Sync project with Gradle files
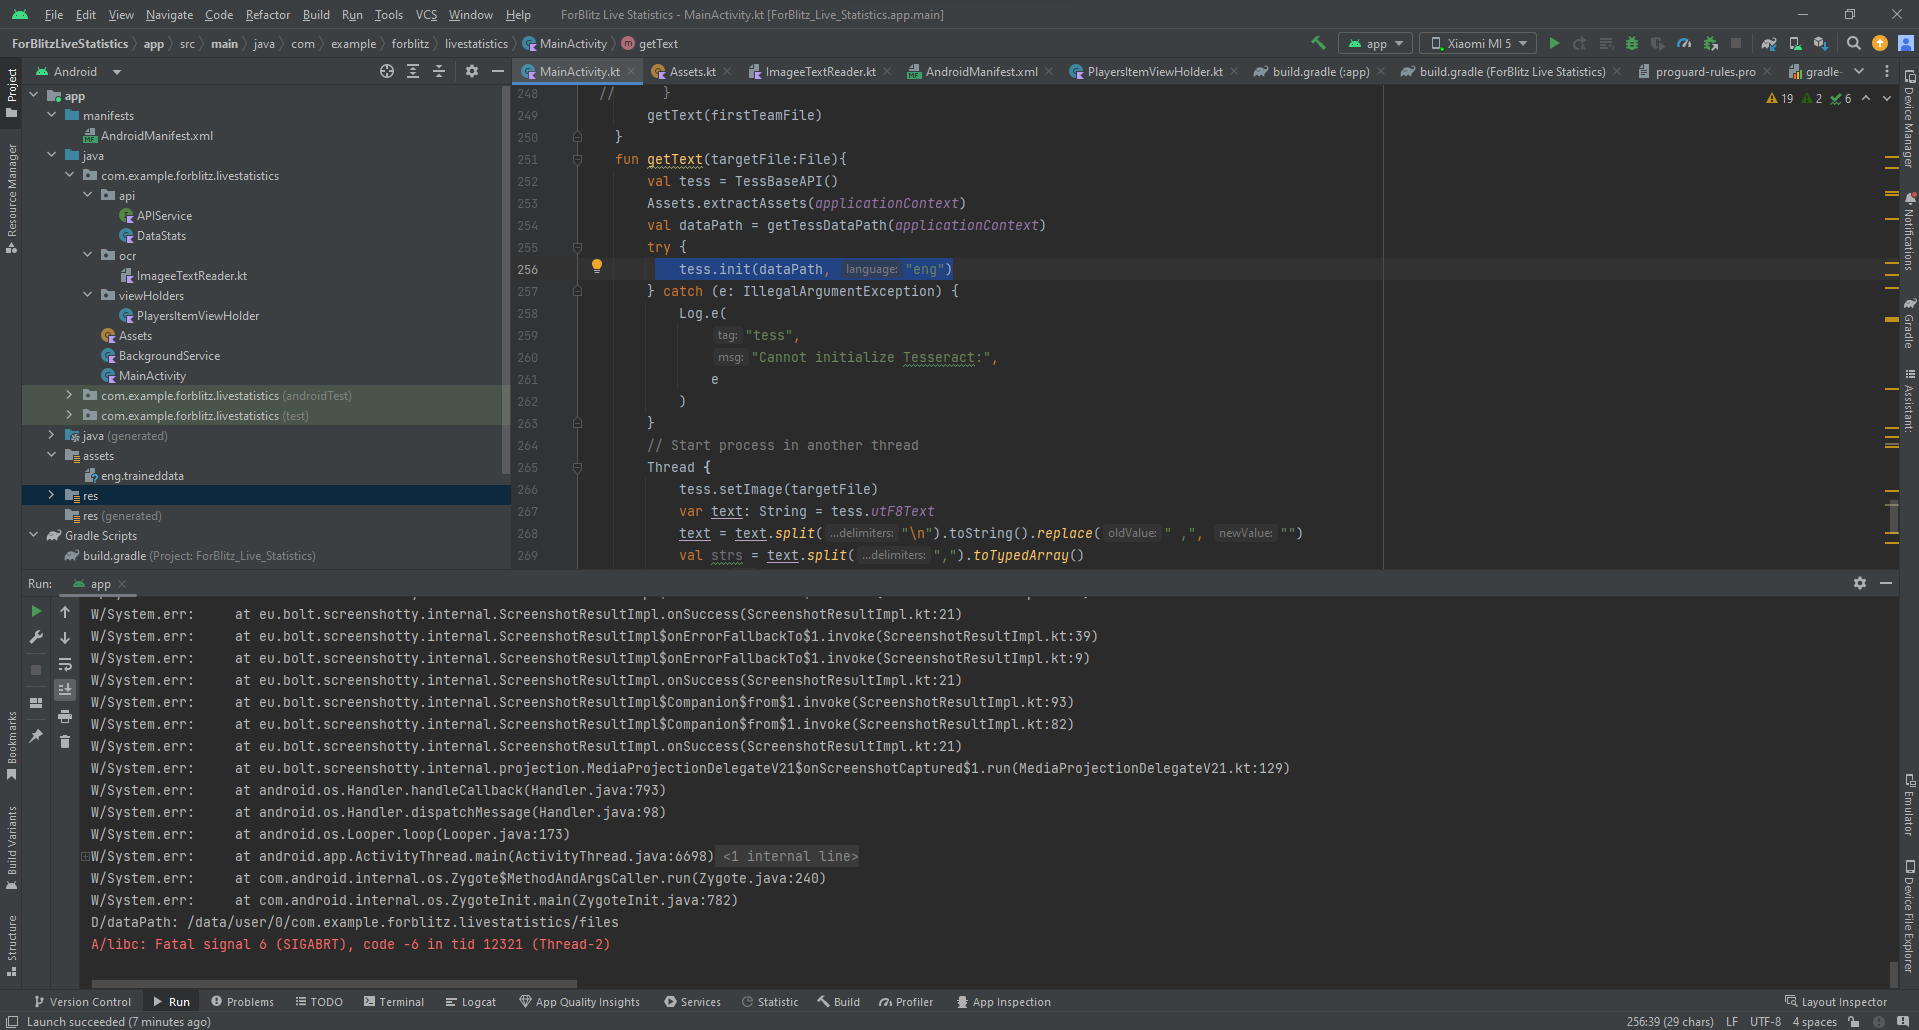The width and height of the screenshot is (1919, 1030). (x=1769, y=43)
